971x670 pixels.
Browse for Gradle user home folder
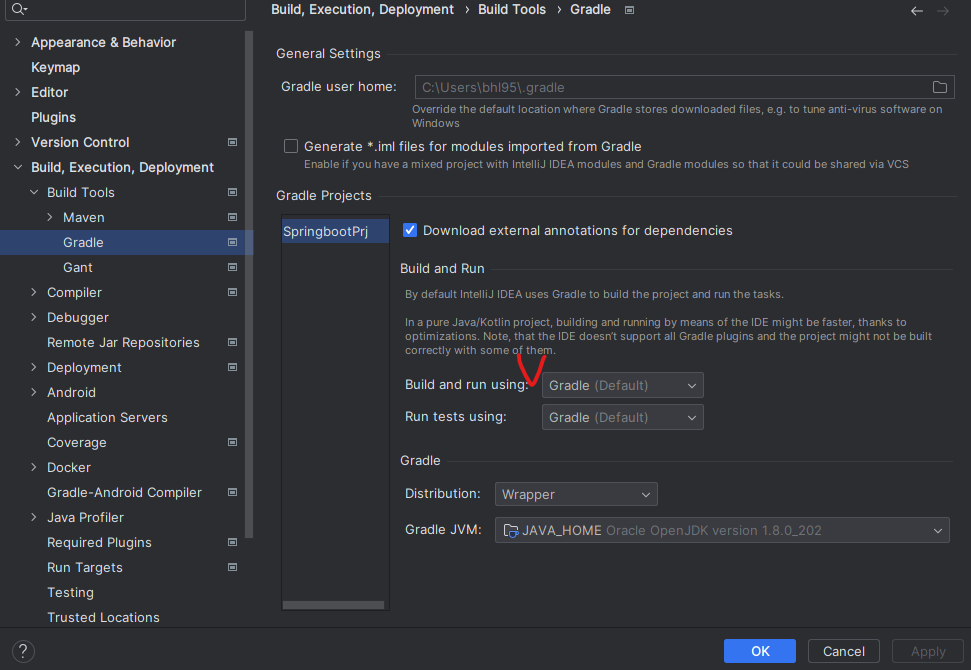pyautogui.click(x=939, y=87)
